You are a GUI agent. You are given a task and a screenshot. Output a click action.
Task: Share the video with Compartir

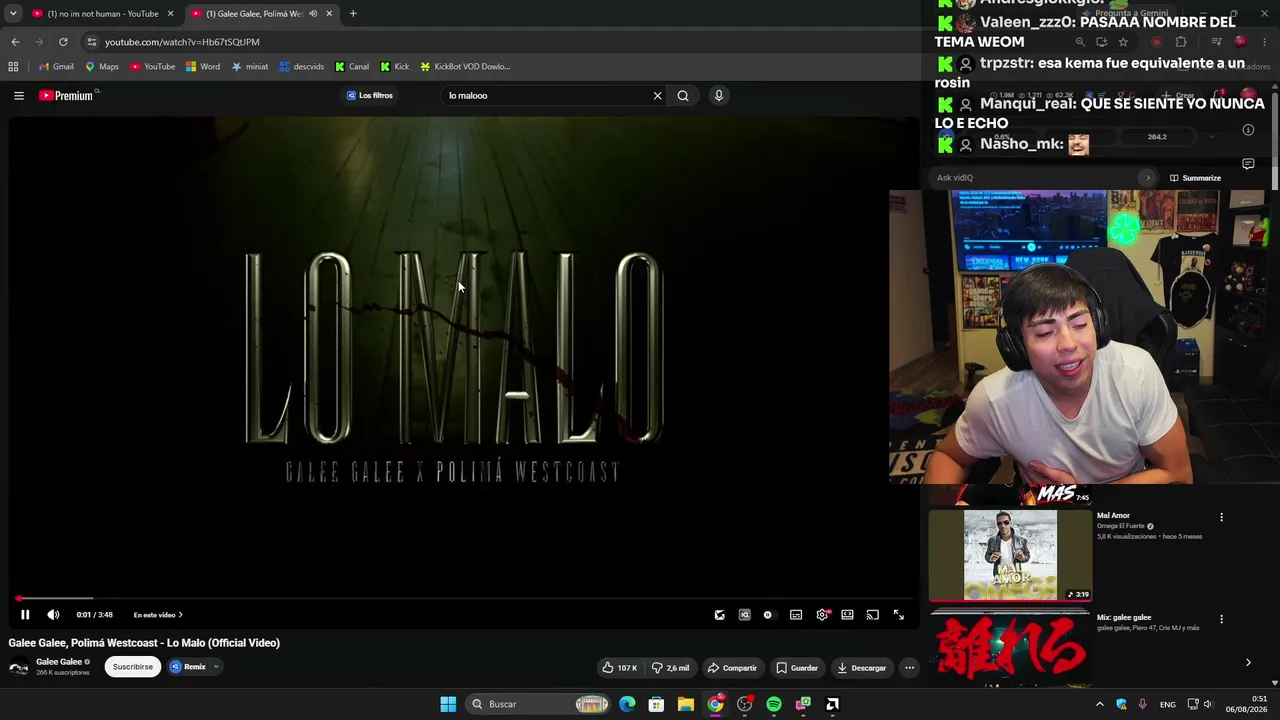point(732,667)
